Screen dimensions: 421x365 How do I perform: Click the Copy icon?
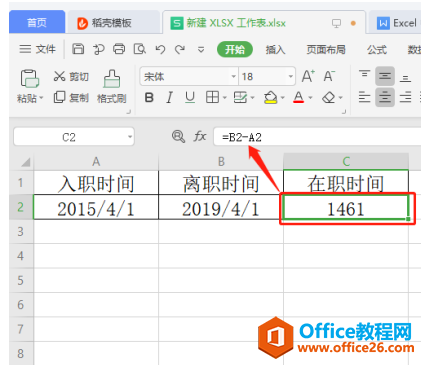click(59, 97)
